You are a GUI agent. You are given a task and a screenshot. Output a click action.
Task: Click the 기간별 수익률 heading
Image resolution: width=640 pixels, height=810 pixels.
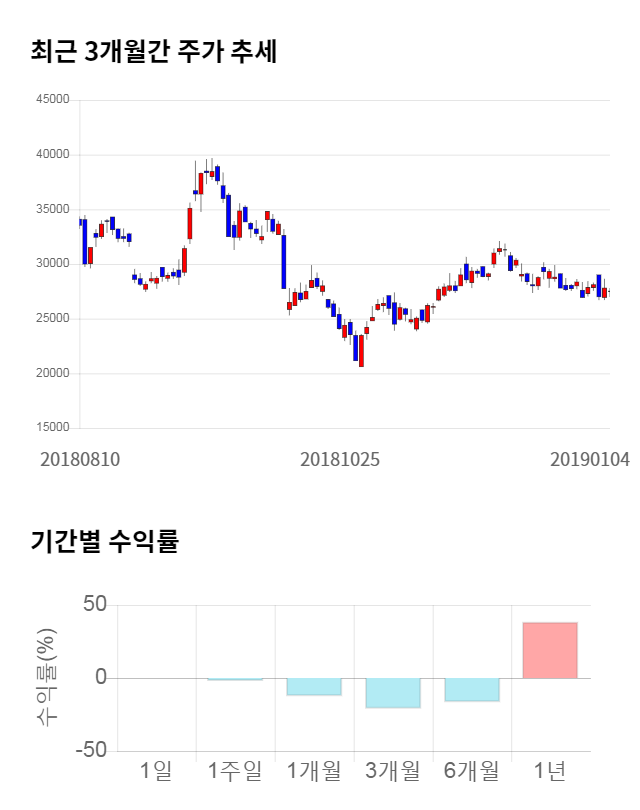pos(104,543)
